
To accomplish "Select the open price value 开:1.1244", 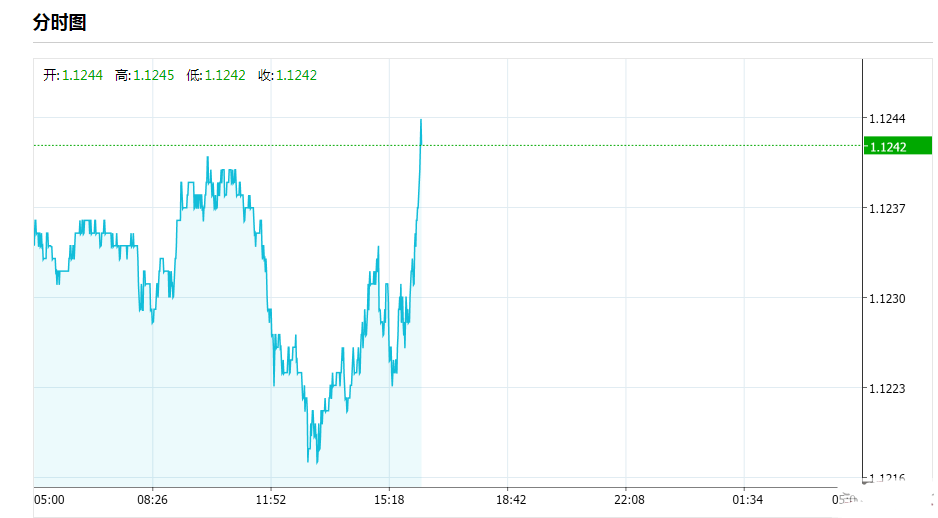I will (x=73, y=75).
